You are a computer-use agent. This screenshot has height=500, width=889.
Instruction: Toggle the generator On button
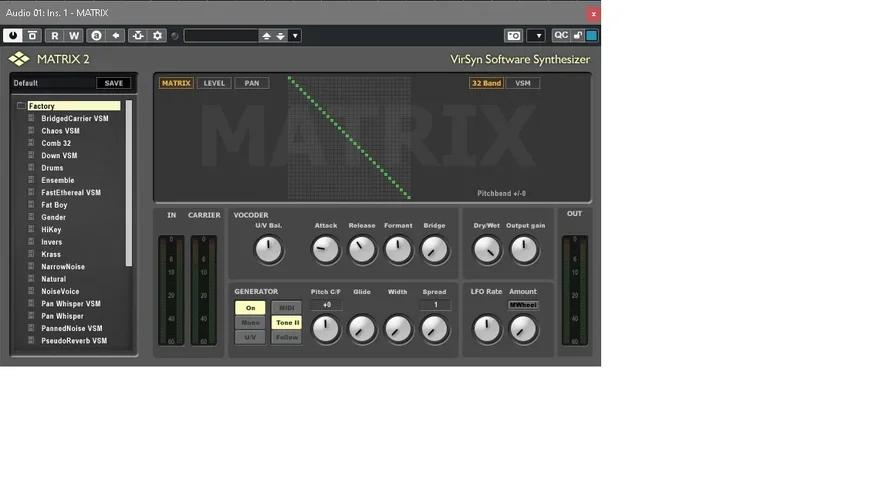(250, 308)
